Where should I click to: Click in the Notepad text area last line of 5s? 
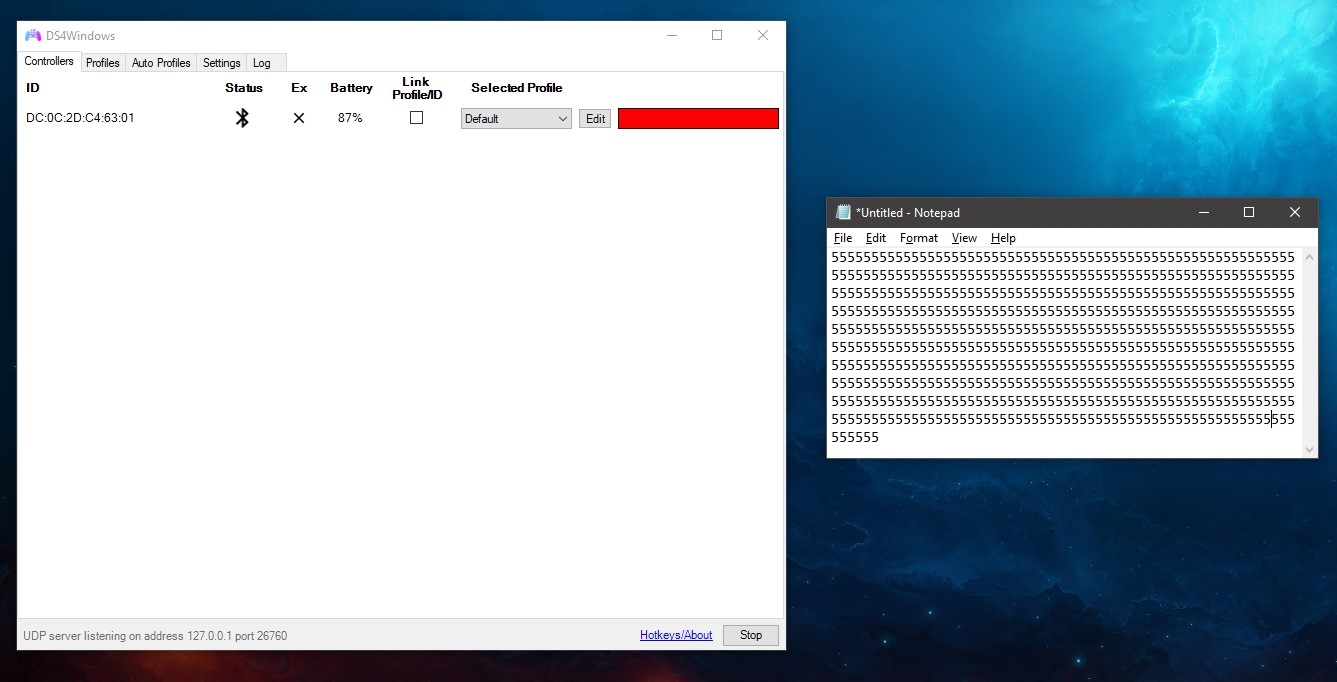(855, 438)
